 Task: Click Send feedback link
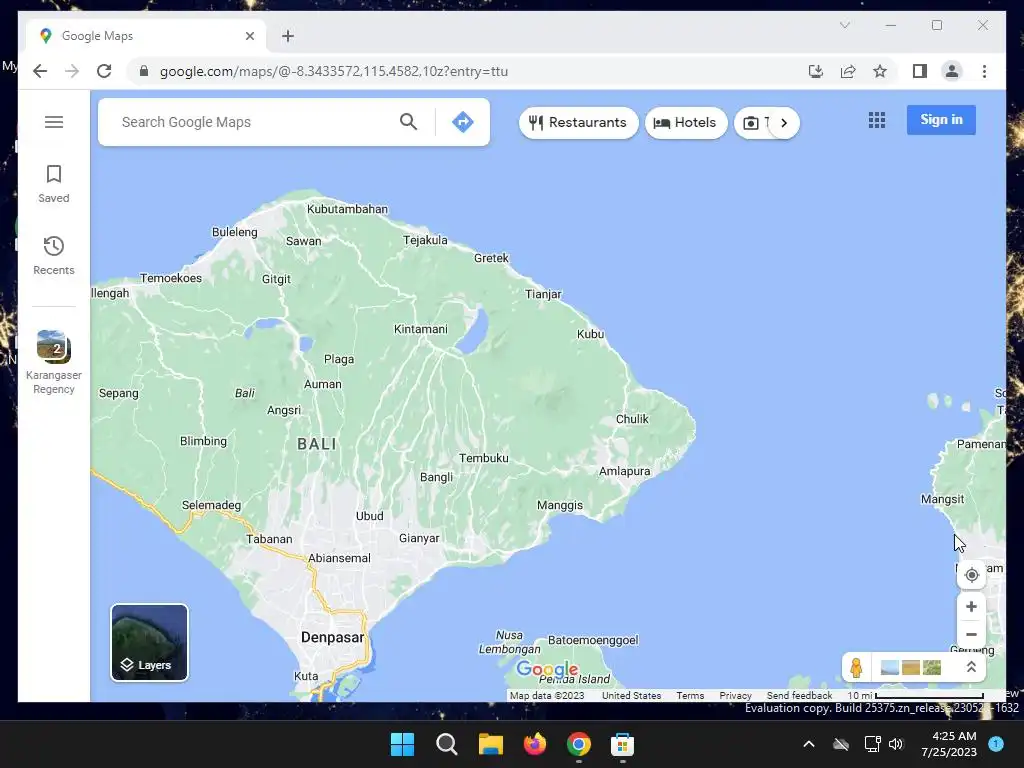coord(799,696)
